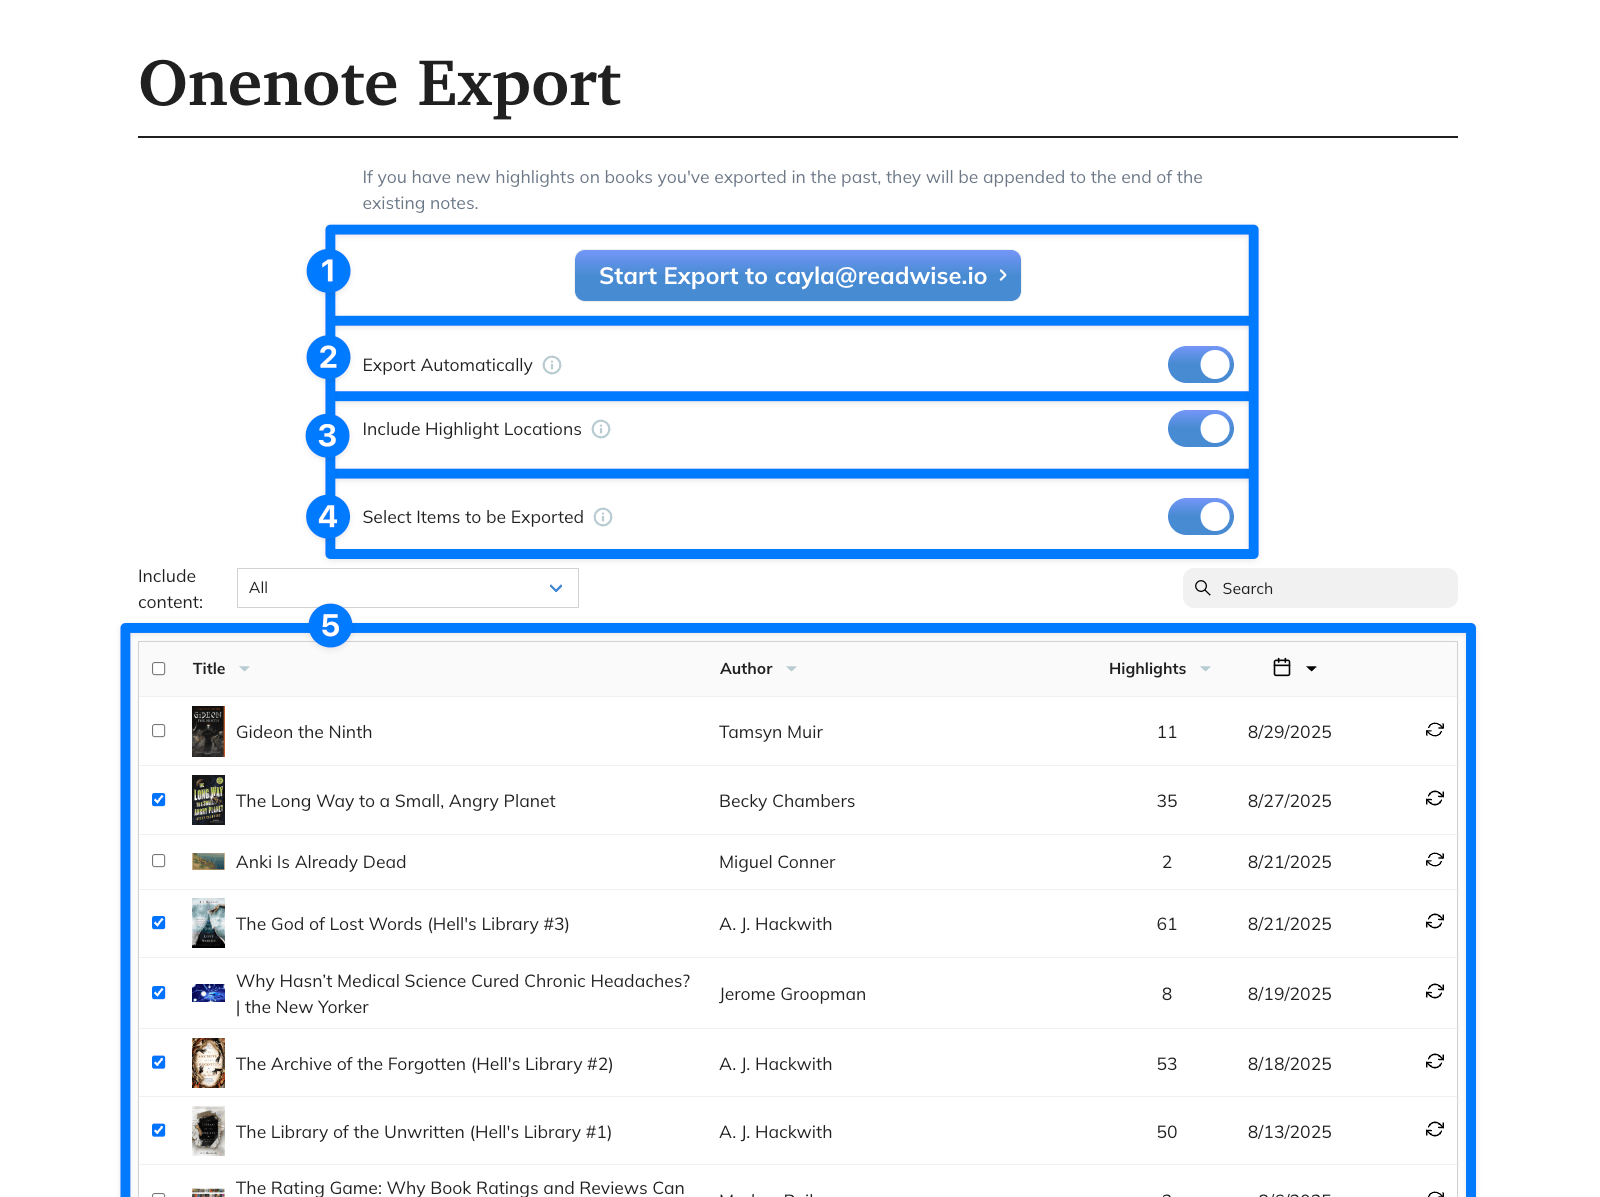Click author Jerome Groopman

(792, 994)
